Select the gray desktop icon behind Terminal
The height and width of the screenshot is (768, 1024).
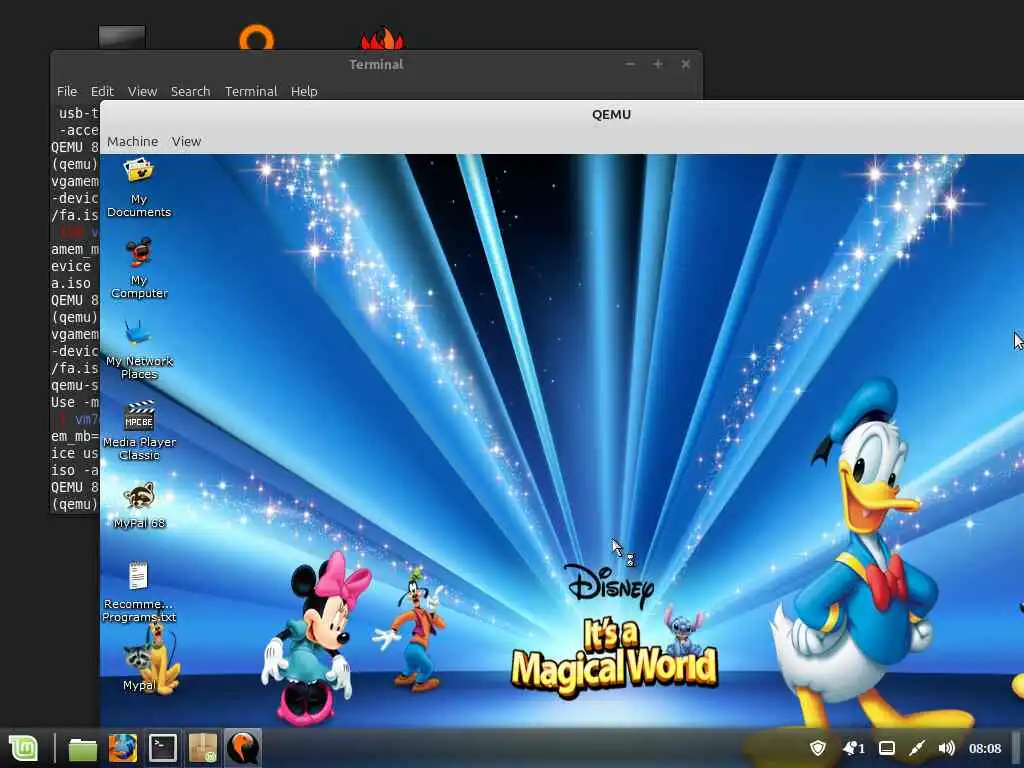pos(121,37)
